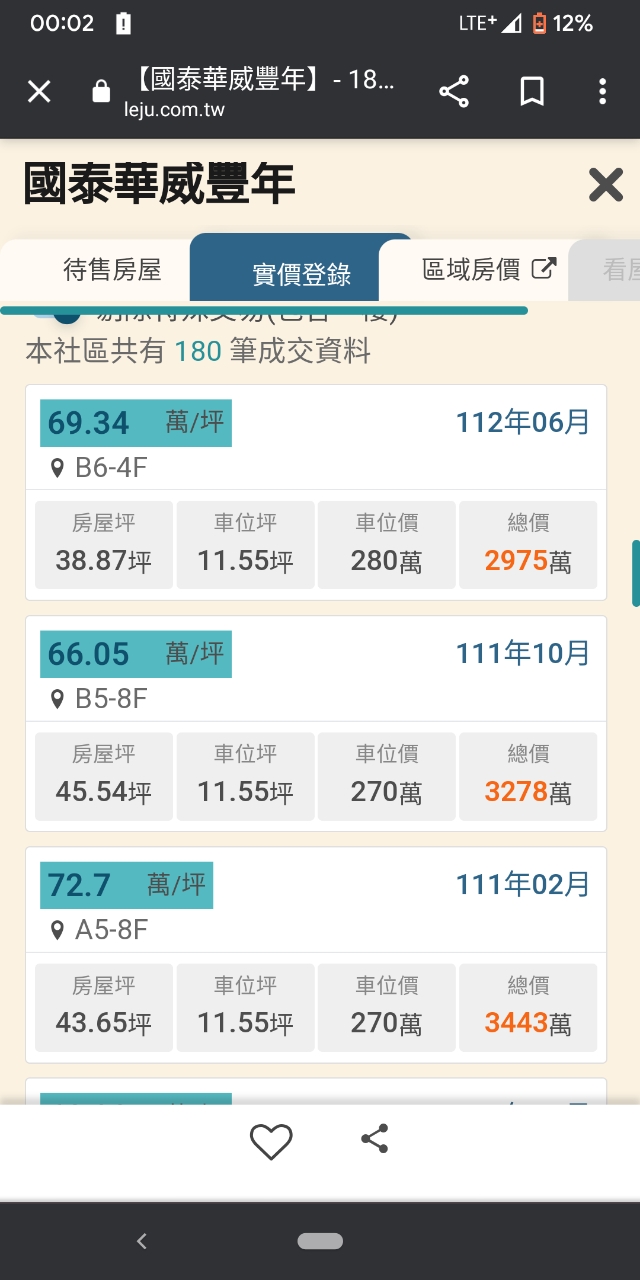Tap the heart favorite icon
Screen dimensions: 640x1280
coord(271,1141)
